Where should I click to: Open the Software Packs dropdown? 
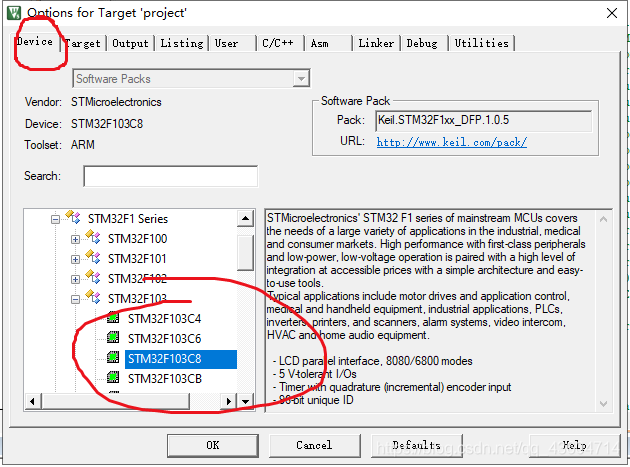point(301,79)
